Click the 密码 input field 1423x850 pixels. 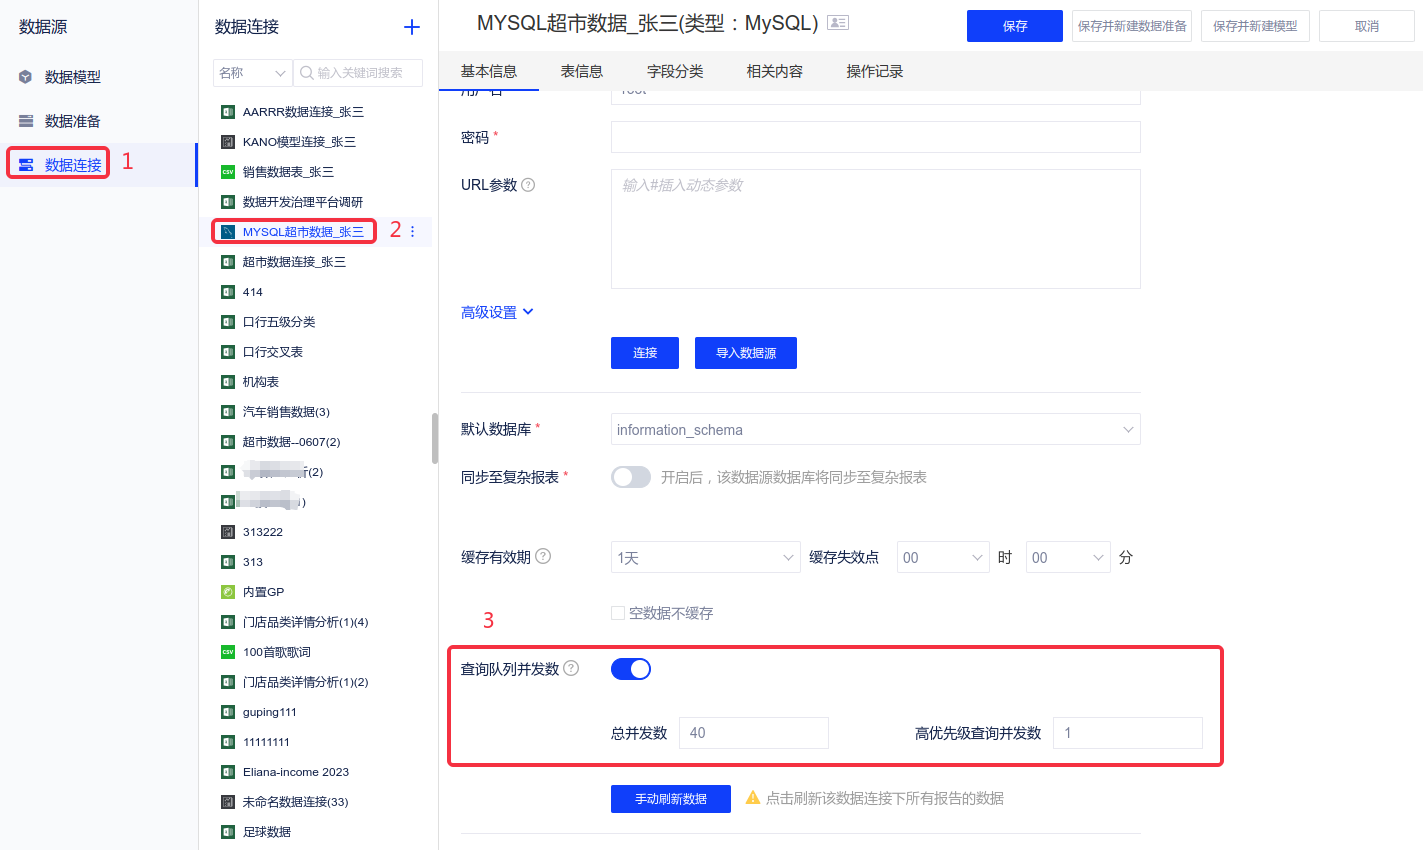click(875, 137)
